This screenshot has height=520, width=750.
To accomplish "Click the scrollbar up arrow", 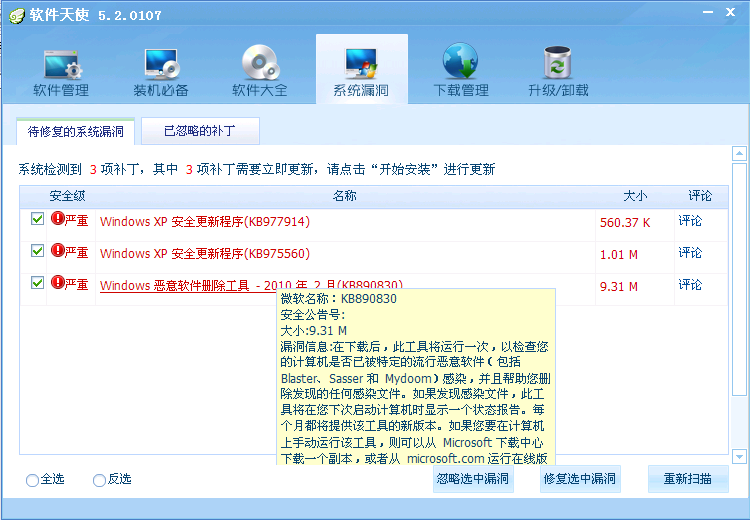I will coord(739,154).
